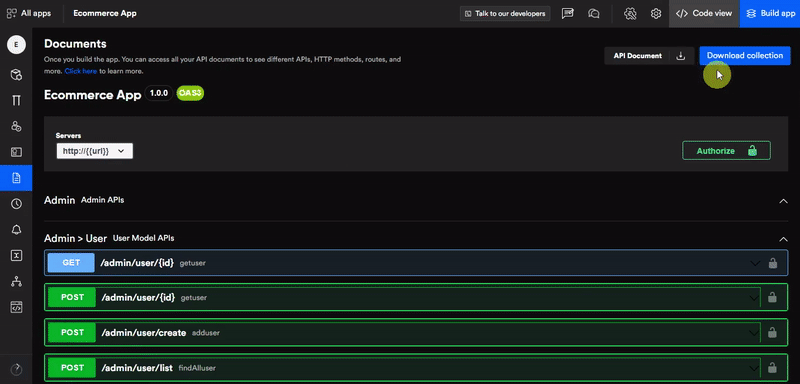Click the API Document button

[x=637, y=56]
